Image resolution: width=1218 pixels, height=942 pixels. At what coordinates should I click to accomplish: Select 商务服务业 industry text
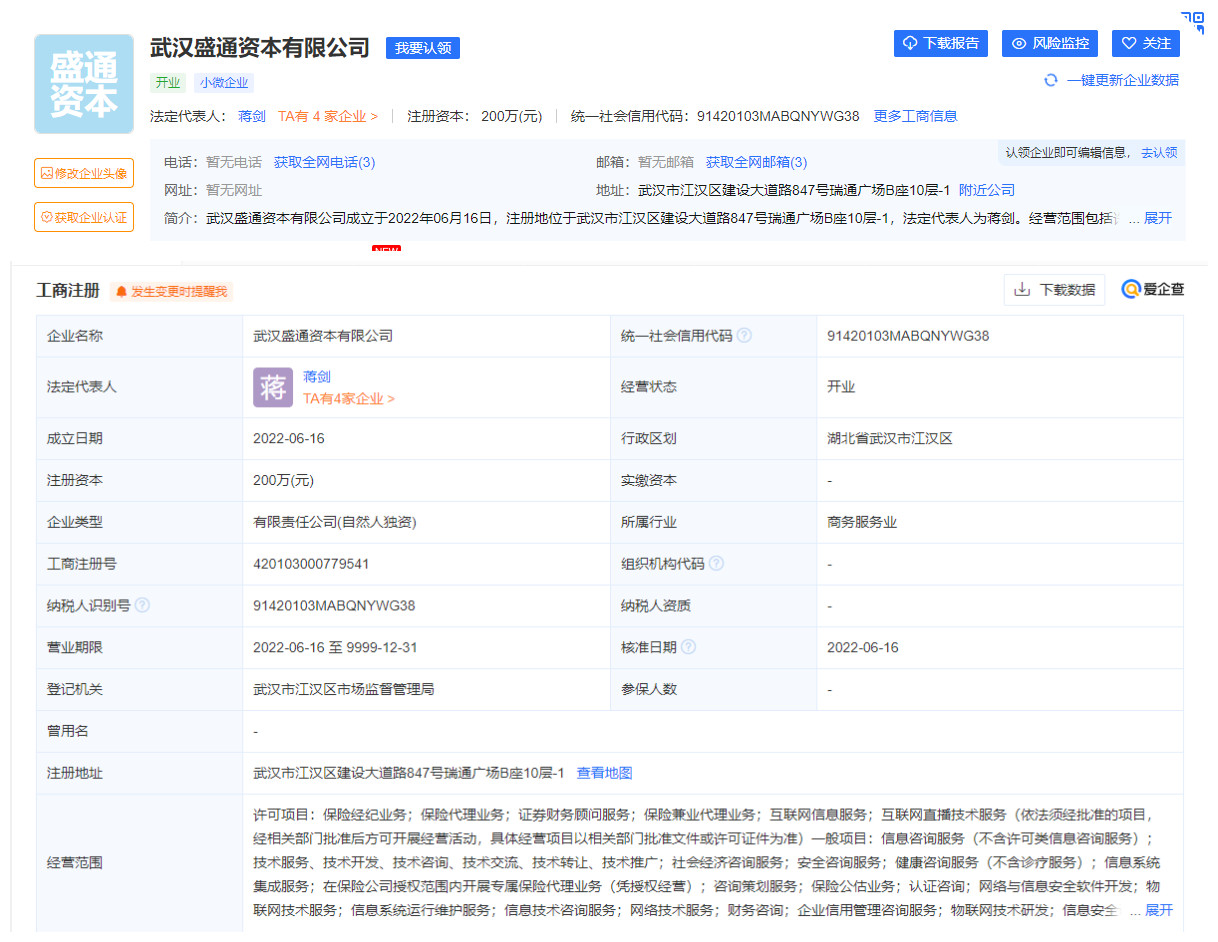click(x=862, y=522)
